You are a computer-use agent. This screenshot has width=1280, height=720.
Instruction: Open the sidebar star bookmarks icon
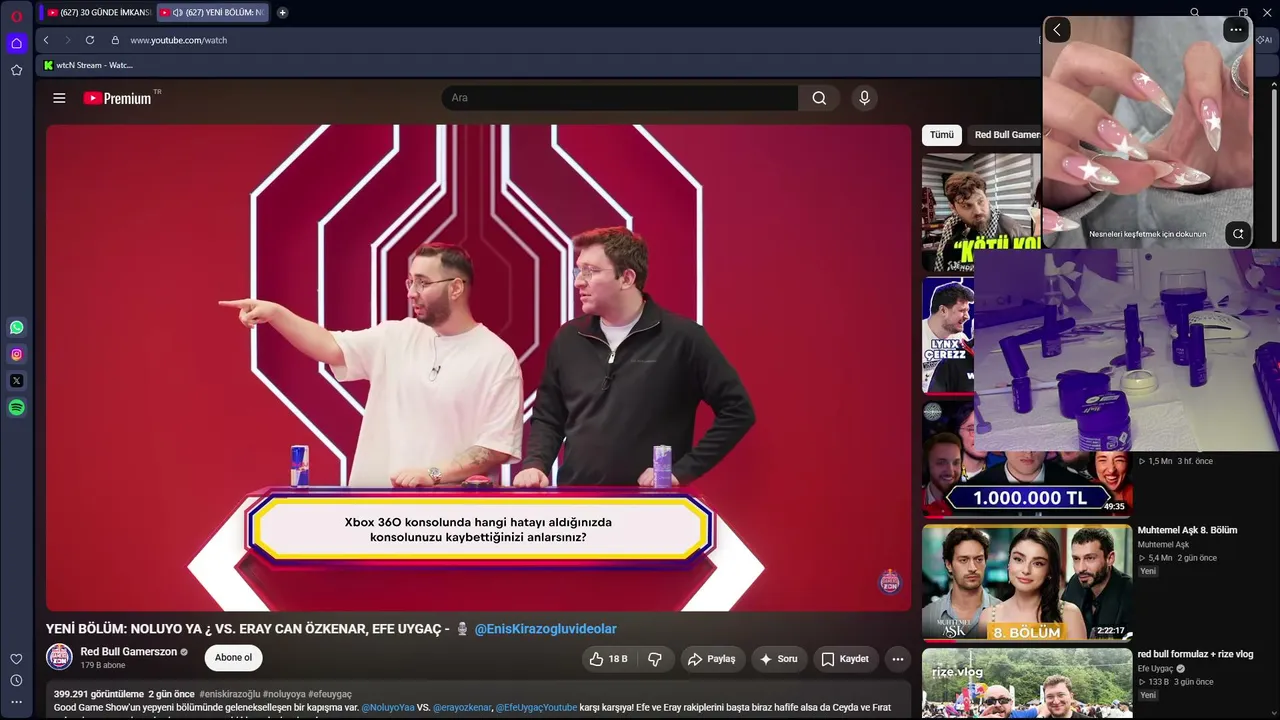point(16,70)
